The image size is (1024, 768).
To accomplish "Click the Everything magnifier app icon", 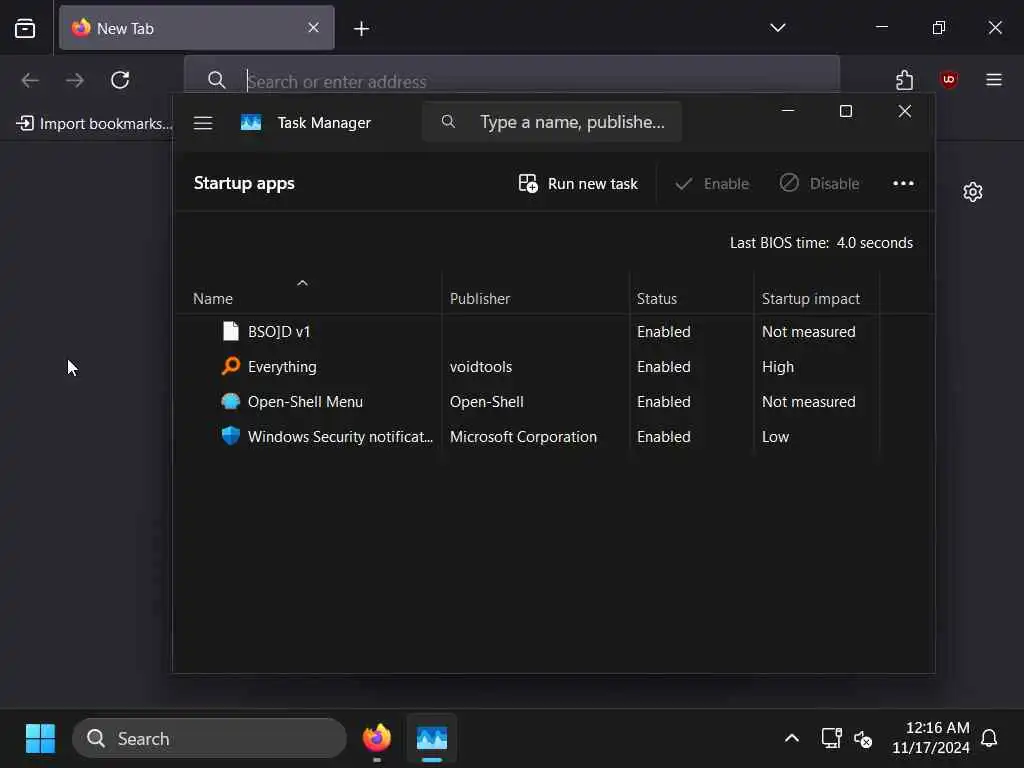I will coord(231,366).
